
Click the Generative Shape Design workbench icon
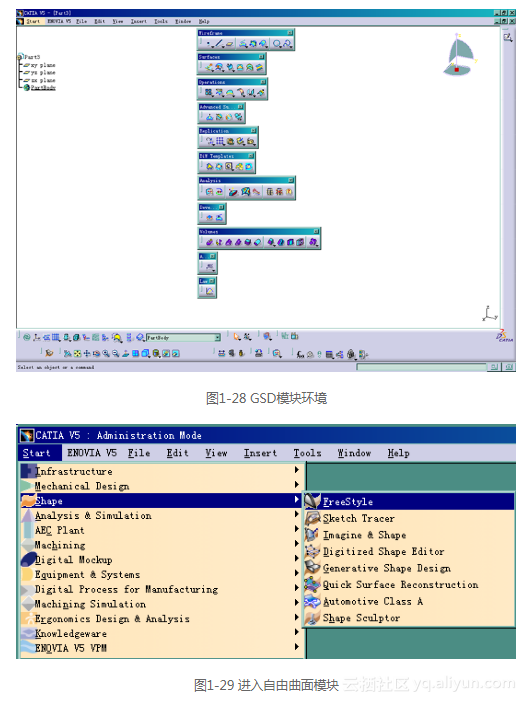[313, 568]
